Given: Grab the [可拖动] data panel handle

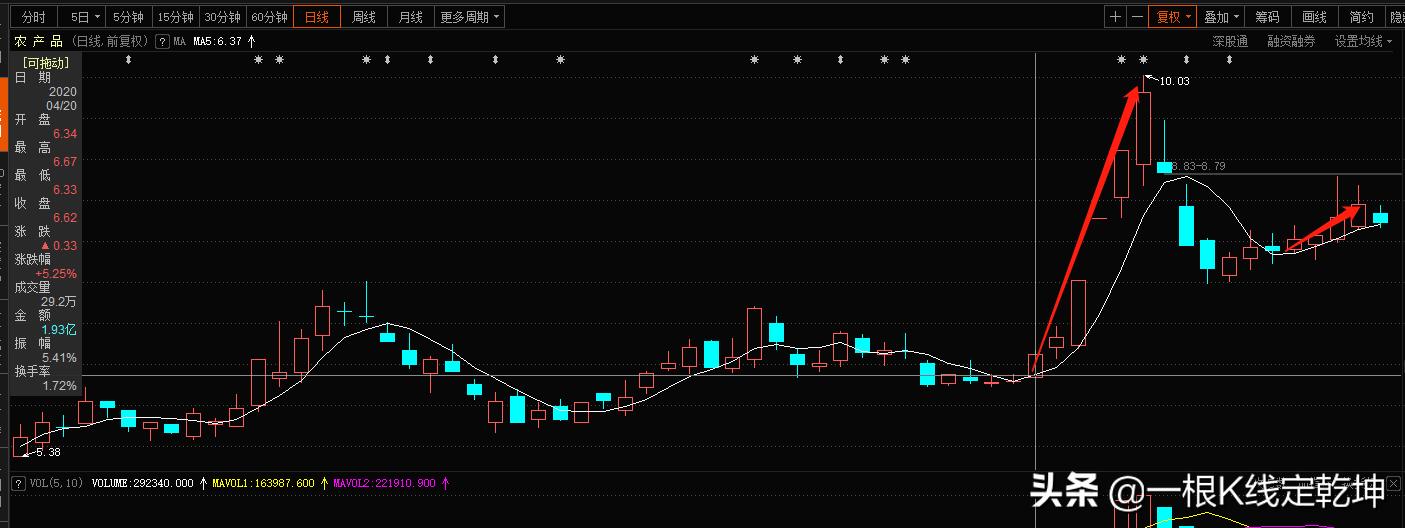Looking at the screenshot, I should [45, 62].
